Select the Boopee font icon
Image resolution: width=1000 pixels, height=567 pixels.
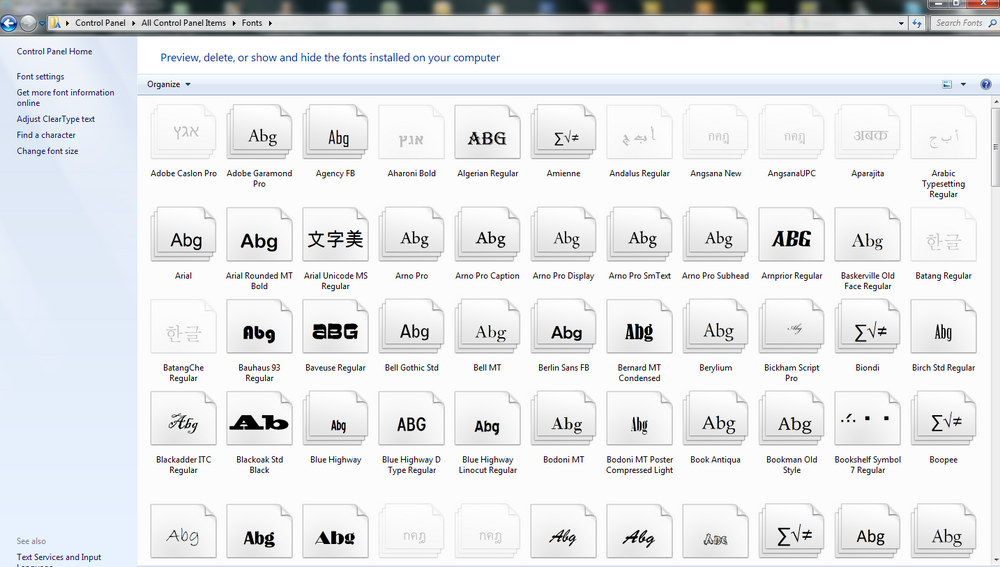point(943,418)
